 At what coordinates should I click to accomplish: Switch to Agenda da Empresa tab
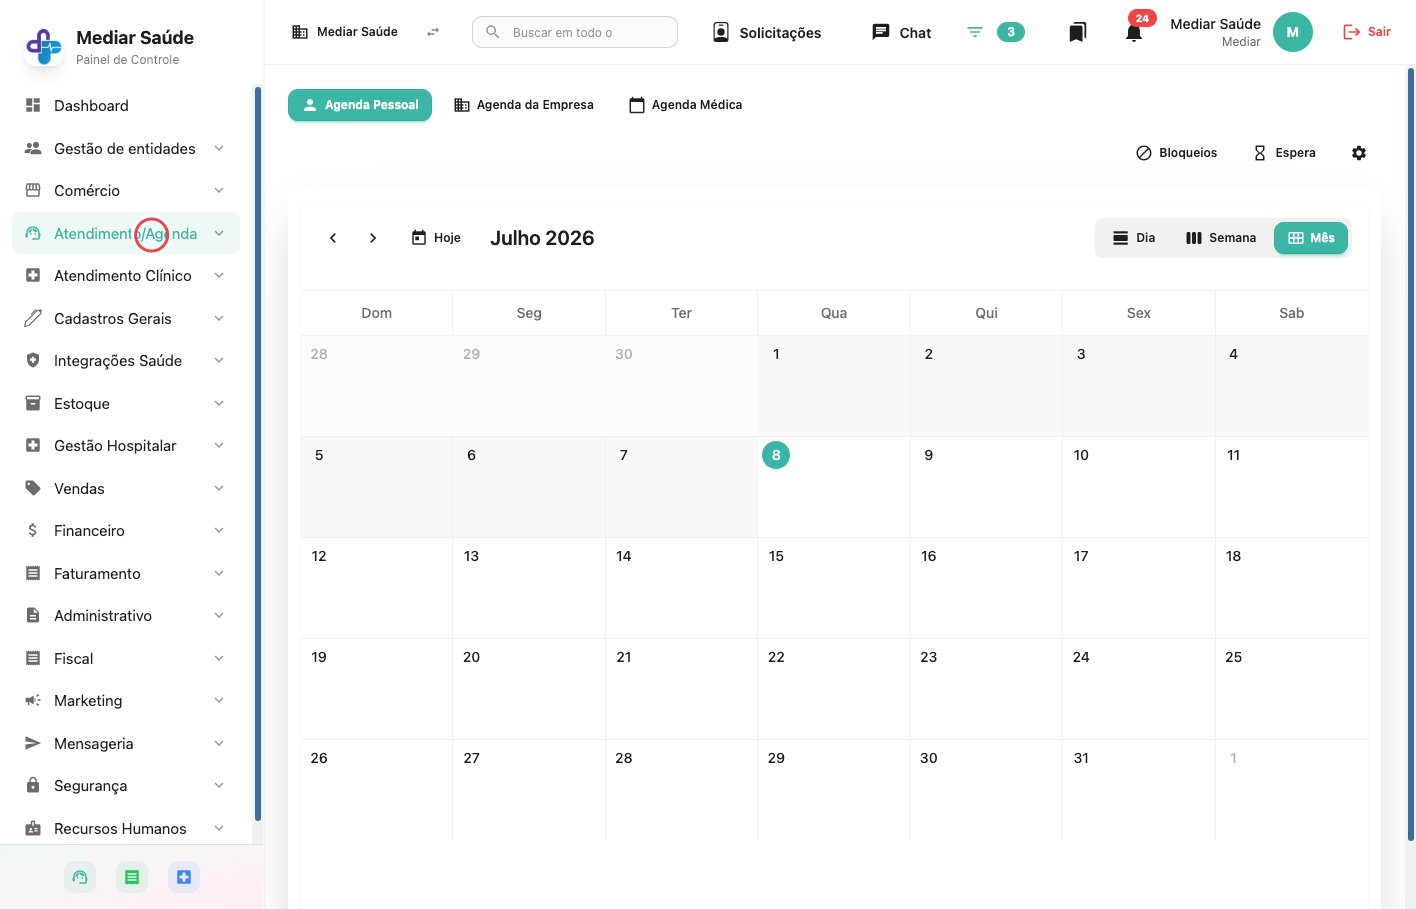point(524,105)
